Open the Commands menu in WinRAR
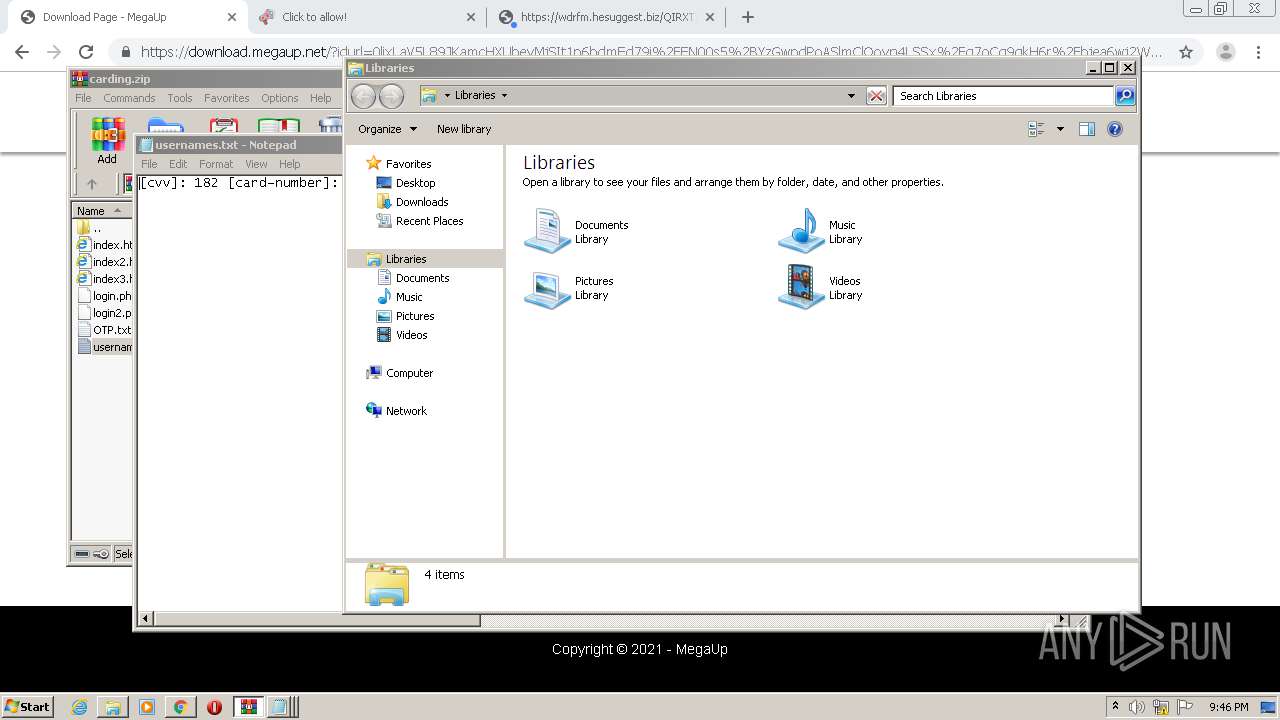 [x=129, y=98]
